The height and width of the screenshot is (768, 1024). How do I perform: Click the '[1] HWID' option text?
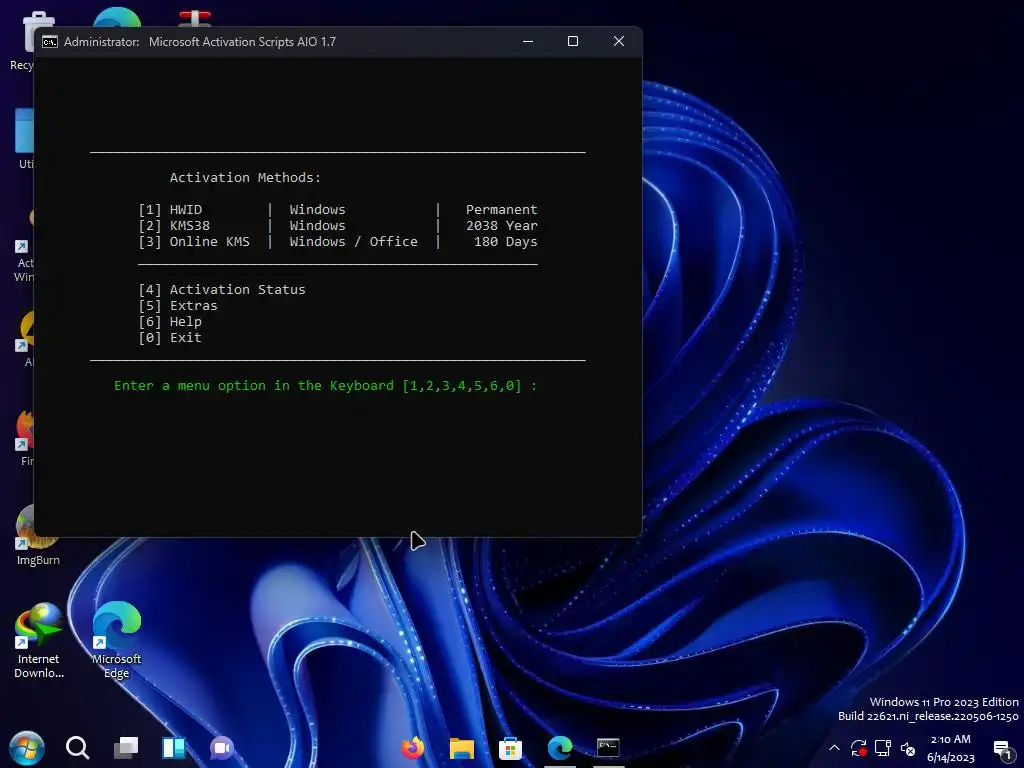[x=170, y=210]
